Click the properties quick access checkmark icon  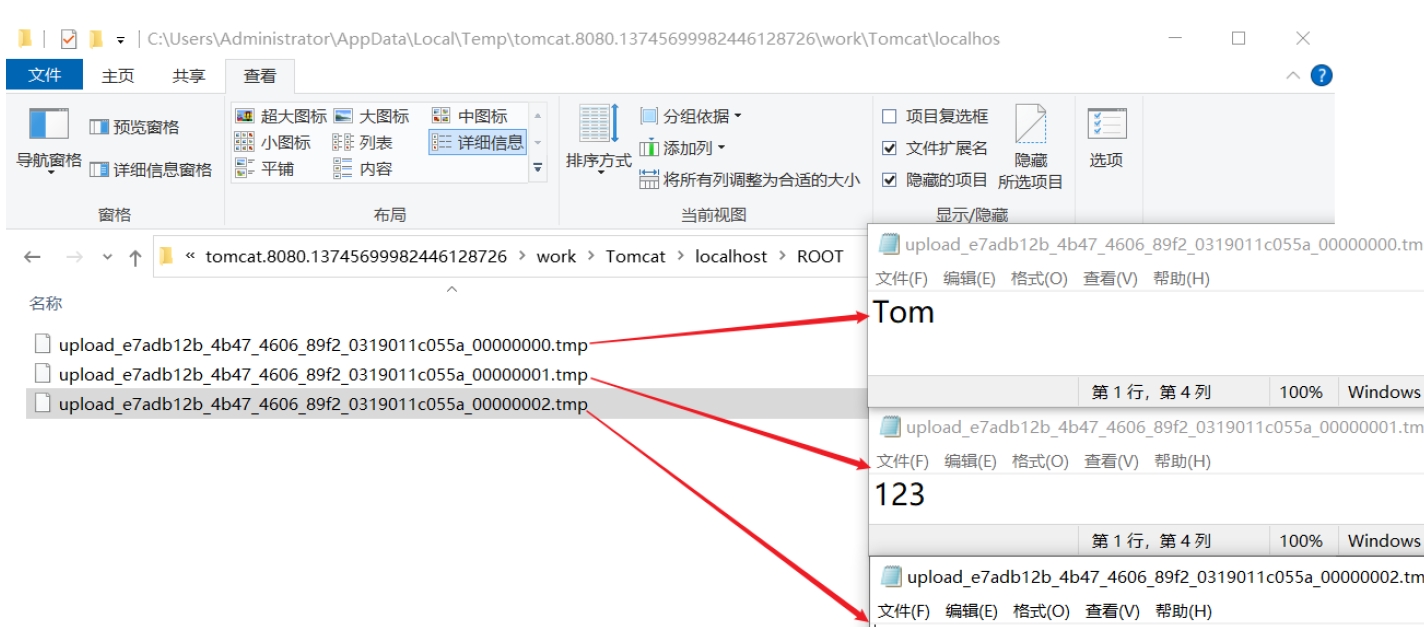point(68,39)
